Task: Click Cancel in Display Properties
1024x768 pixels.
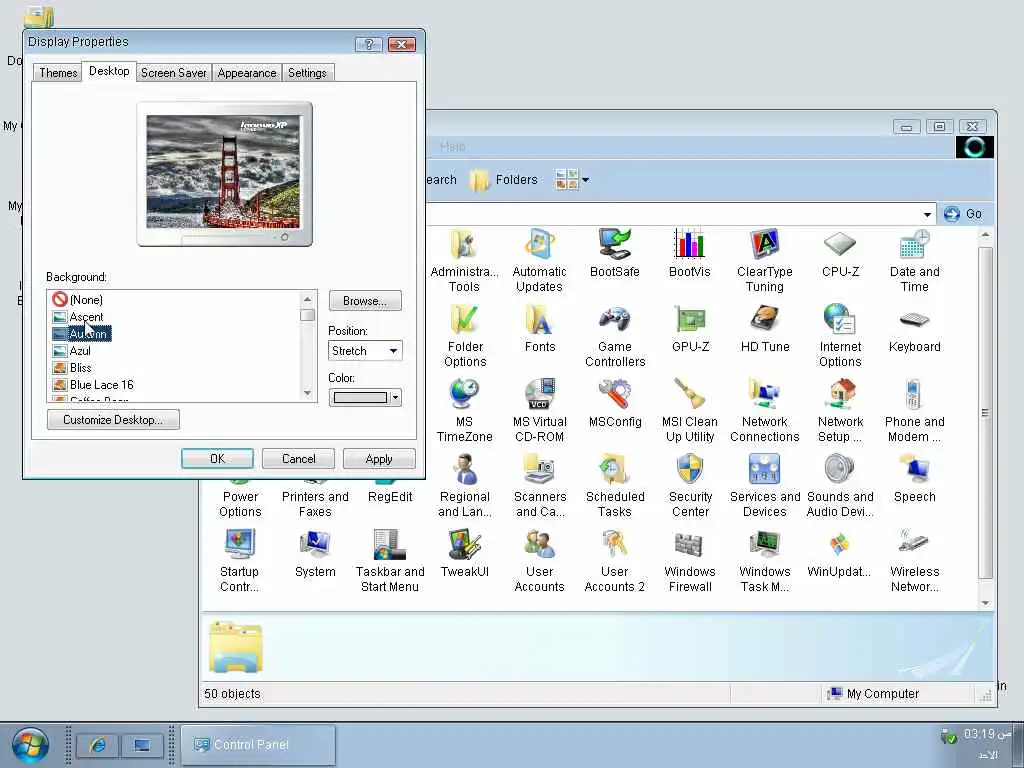Action: coord(298,458)
